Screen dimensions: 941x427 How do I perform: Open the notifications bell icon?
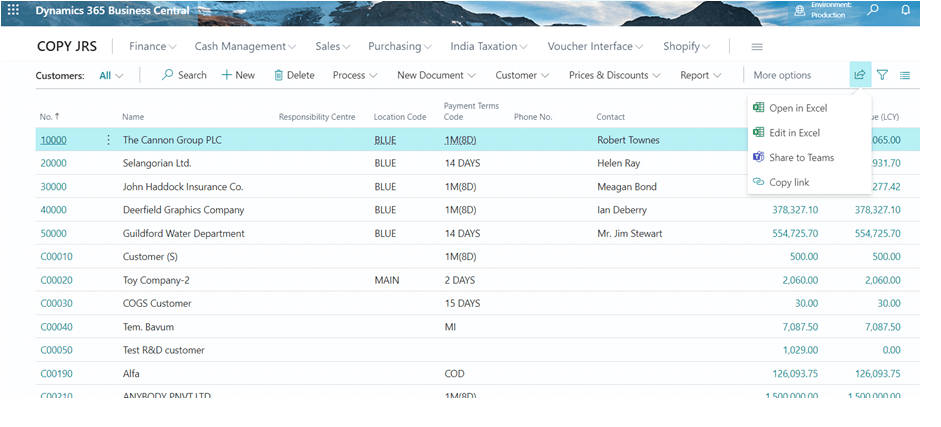[x=906, y=10]
